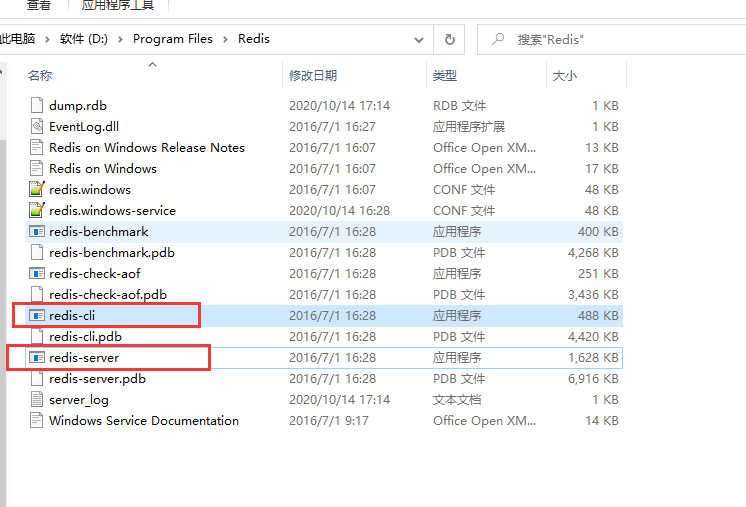Sort files by 修改日期 column
746x507 pixels.
pyautogui.click(x=313, y=76)
